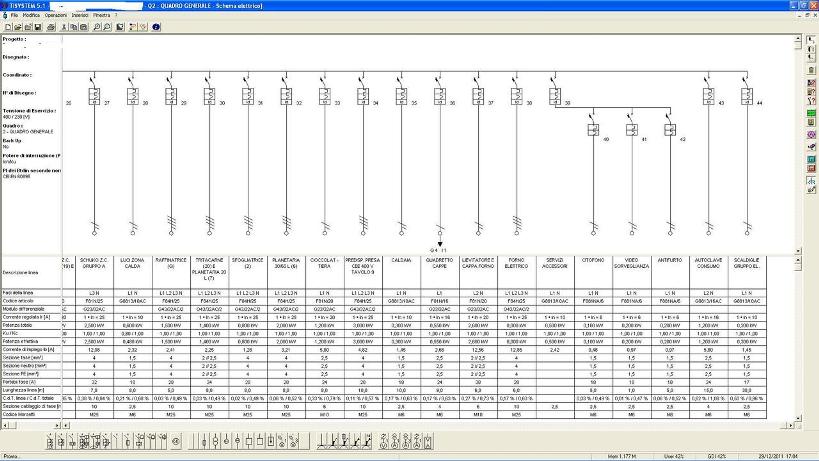The height and width of the screenshot is (461, 819).
Task: Click the Open file folder icon
Action: point(18,27)
